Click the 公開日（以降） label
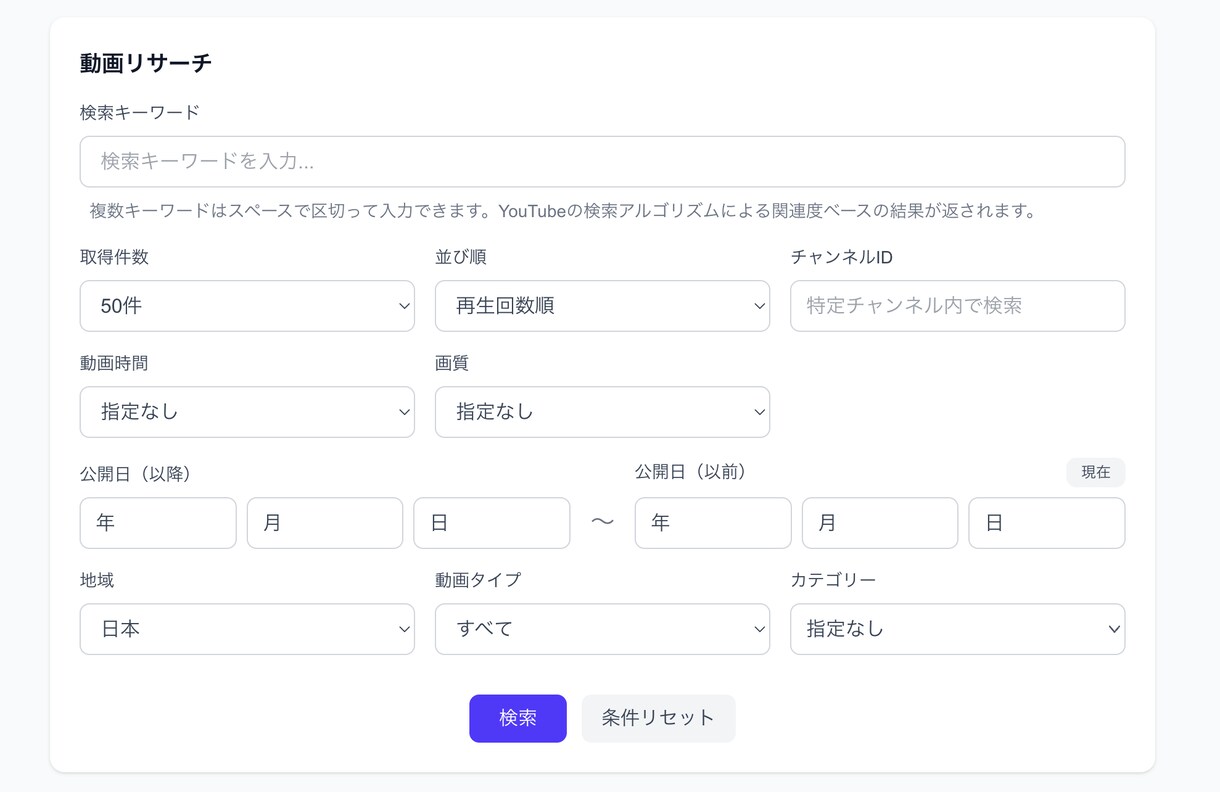Screen dimensions: 1220x792 [x=136, y=474]
